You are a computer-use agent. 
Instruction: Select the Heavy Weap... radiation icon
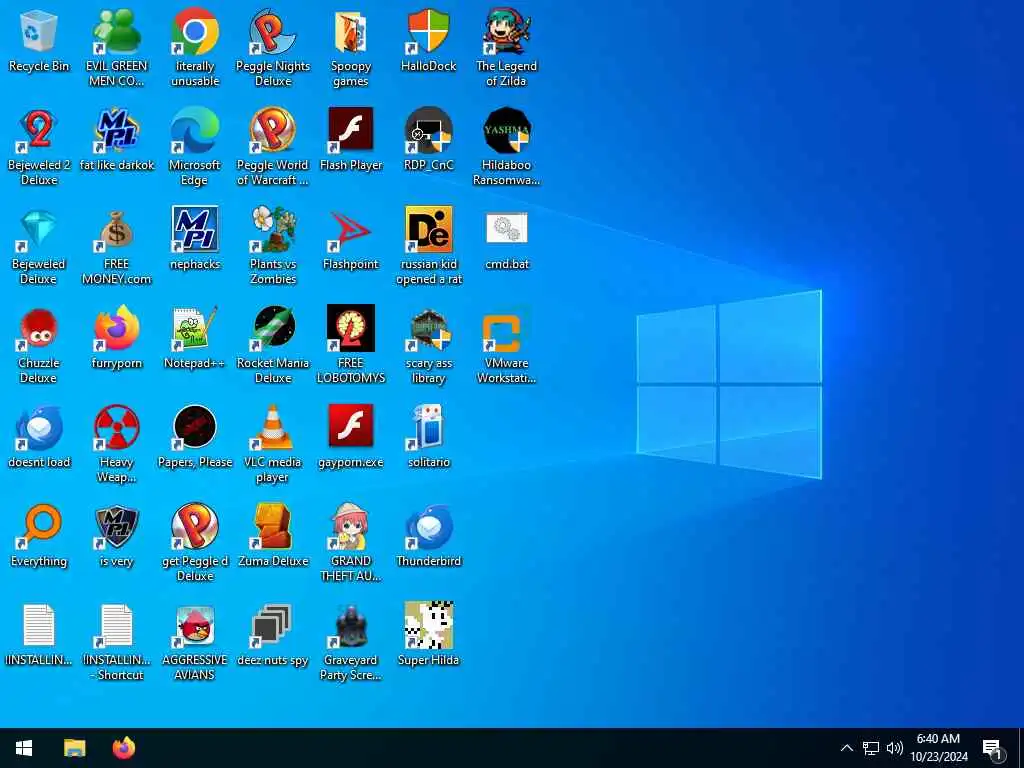click(117, 428)
